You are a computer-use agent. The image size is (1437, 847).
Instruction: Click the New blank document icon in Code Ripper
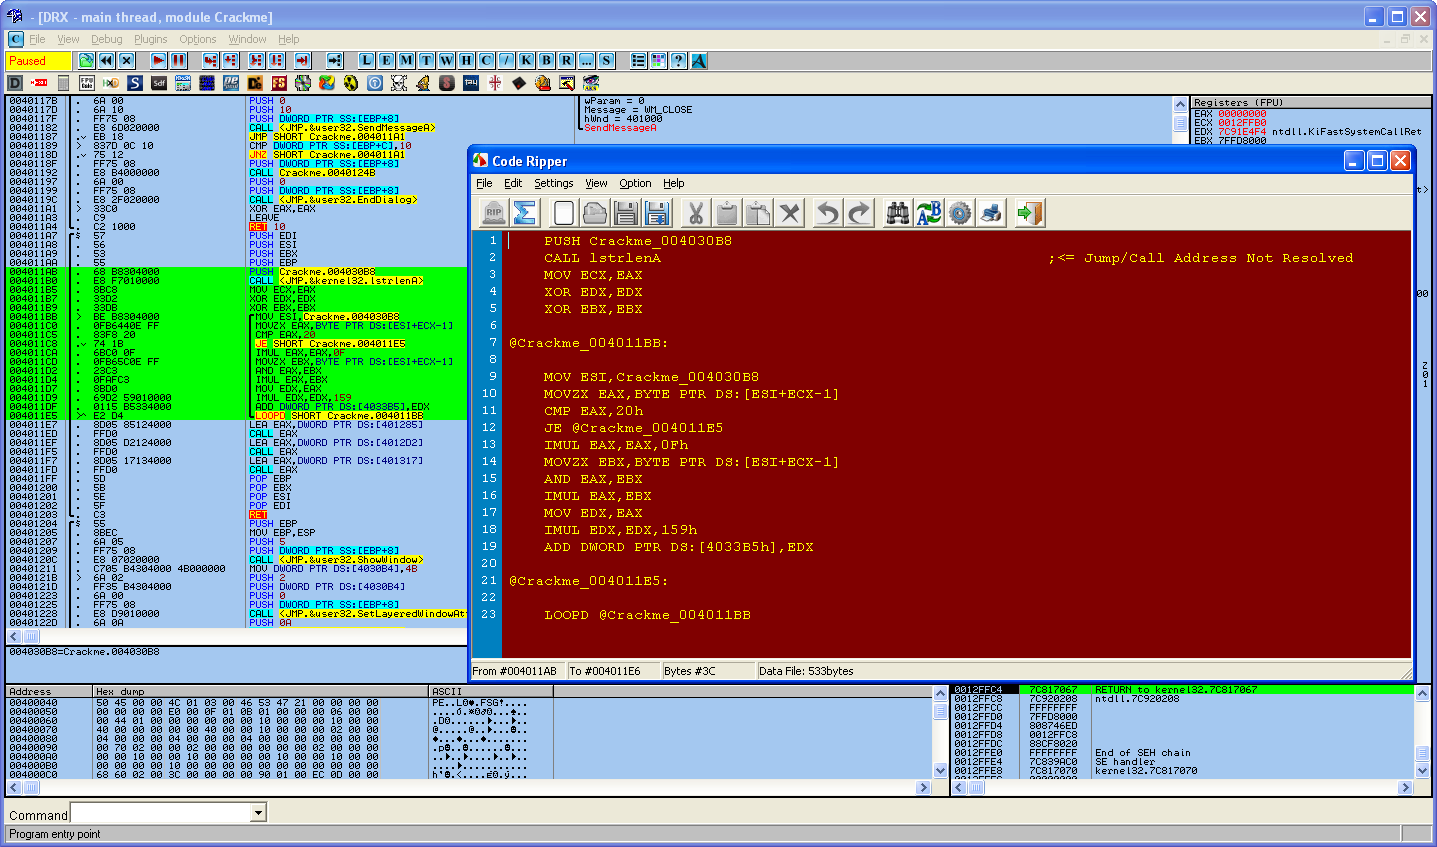click(x=564, y=212)
